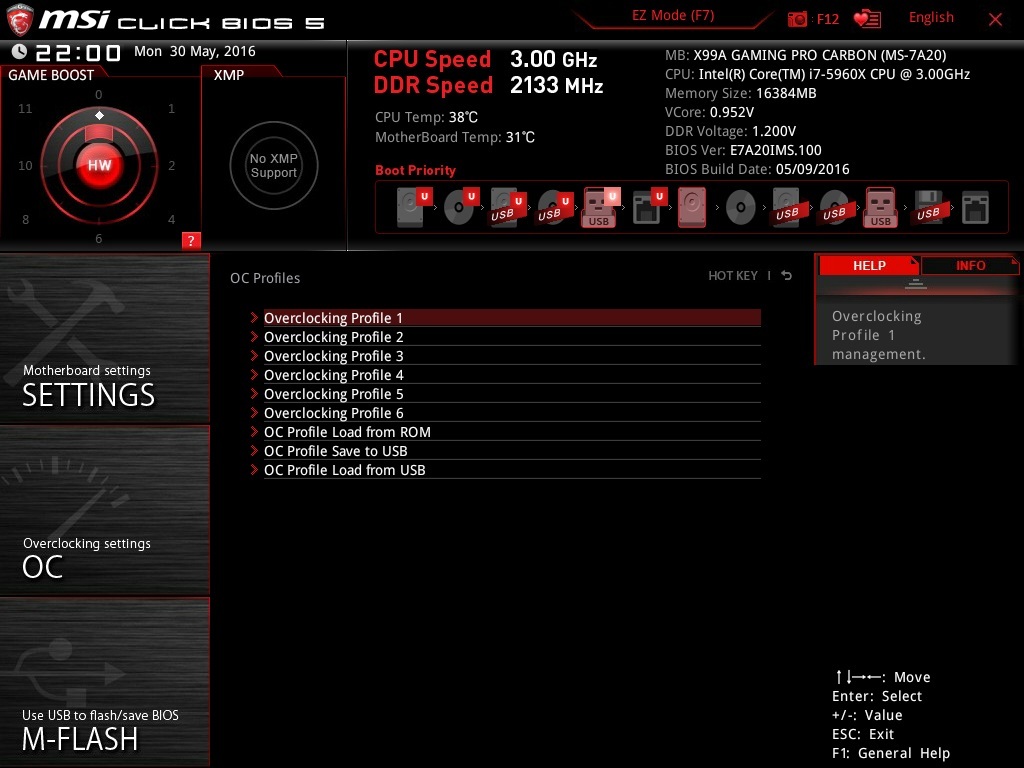Click the screenshot camera F12 icon
Screen dimensions: 1024x768
[x=797, y=19]
